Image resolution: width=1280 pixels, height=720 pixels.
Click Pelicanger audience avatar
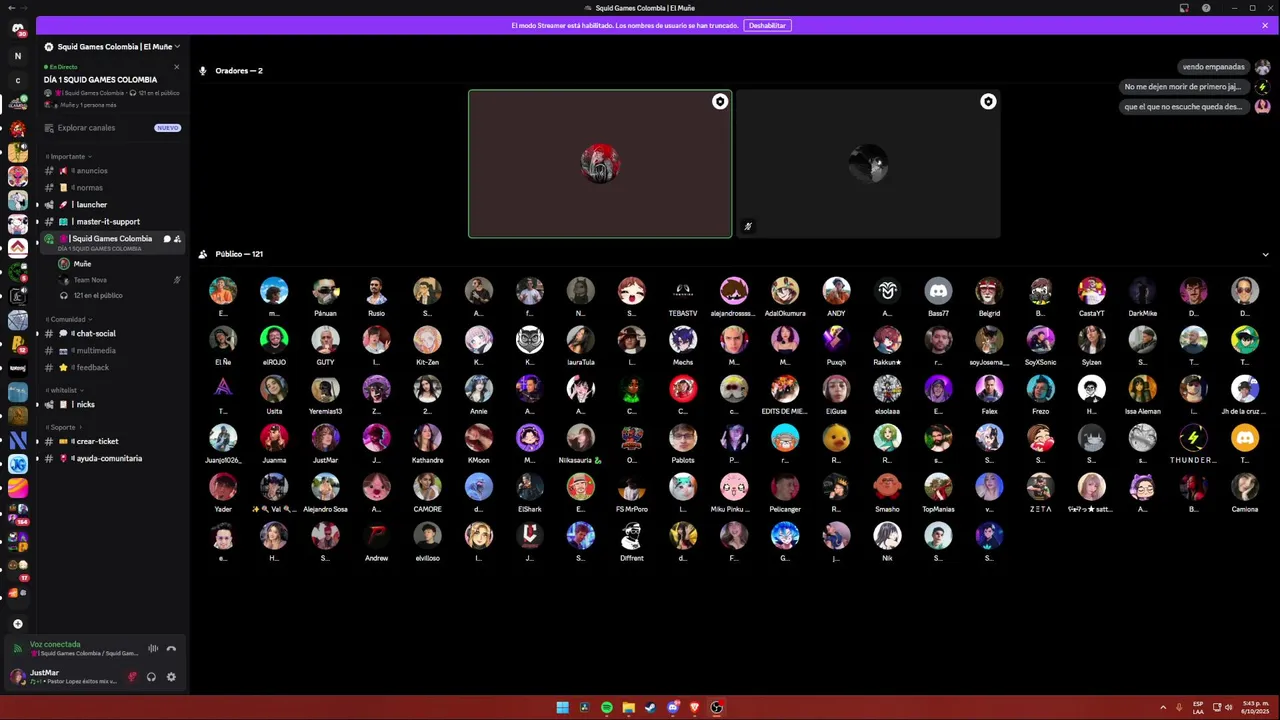tap(785, 487)
